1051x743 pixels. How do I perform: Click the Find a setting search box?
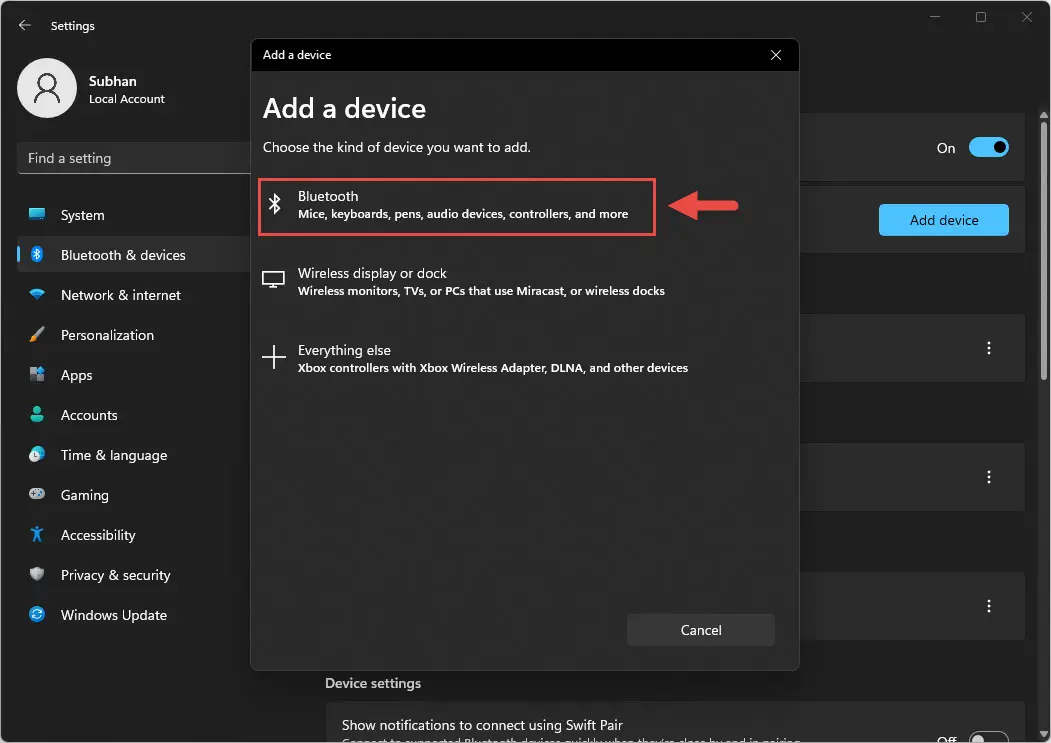[134, 158]
